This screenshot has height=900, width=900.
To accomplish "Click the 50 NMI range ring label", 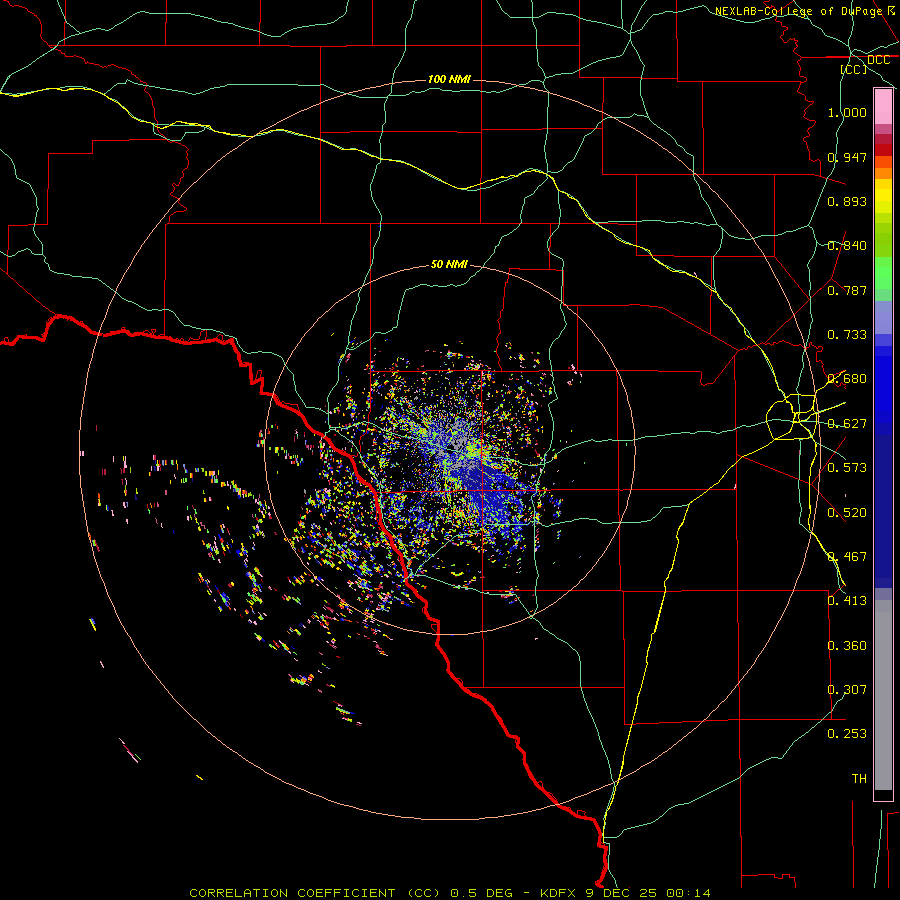I will point(449,264).
